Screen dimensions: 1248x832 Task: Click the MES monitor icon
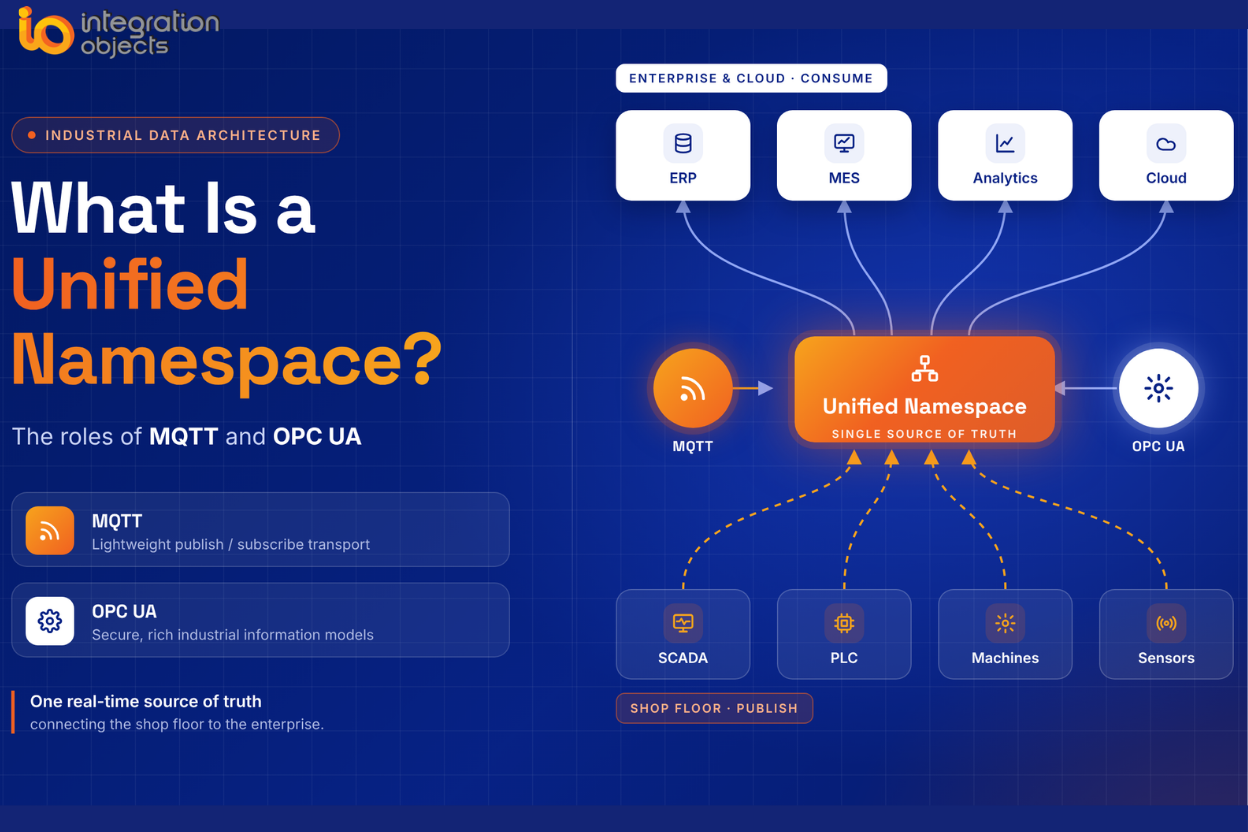click(844, 144)
